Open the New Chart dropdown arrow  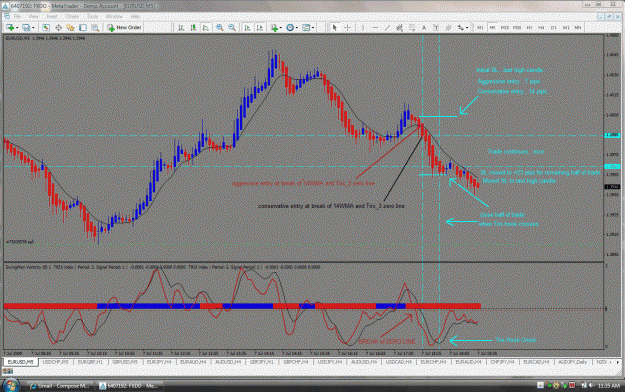(17, 28)
